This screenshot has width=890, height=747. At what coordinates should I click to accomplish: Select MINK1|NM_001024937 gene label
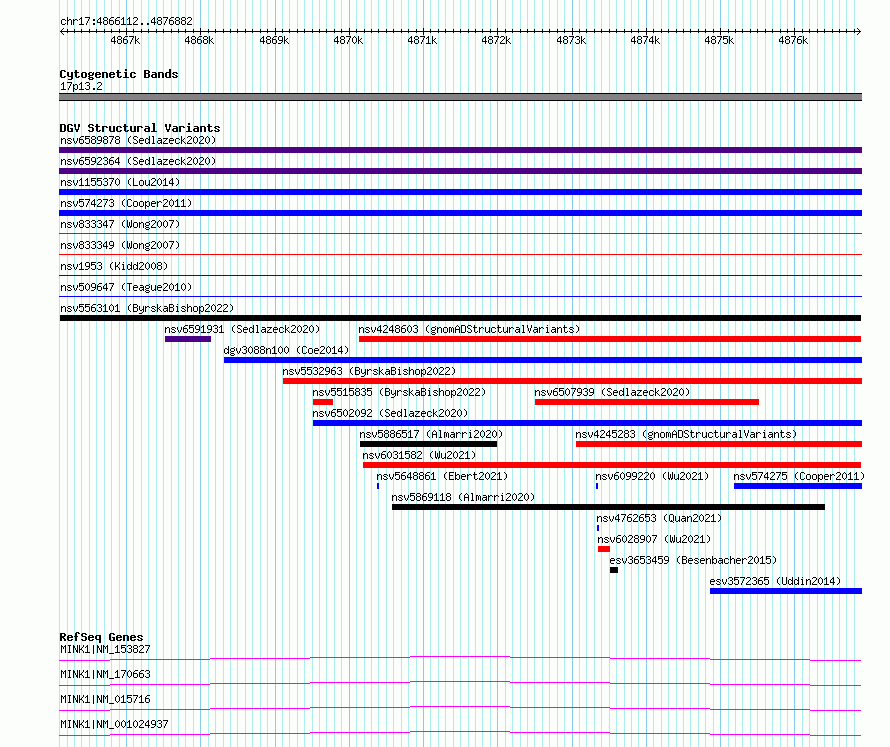point(115,724)
